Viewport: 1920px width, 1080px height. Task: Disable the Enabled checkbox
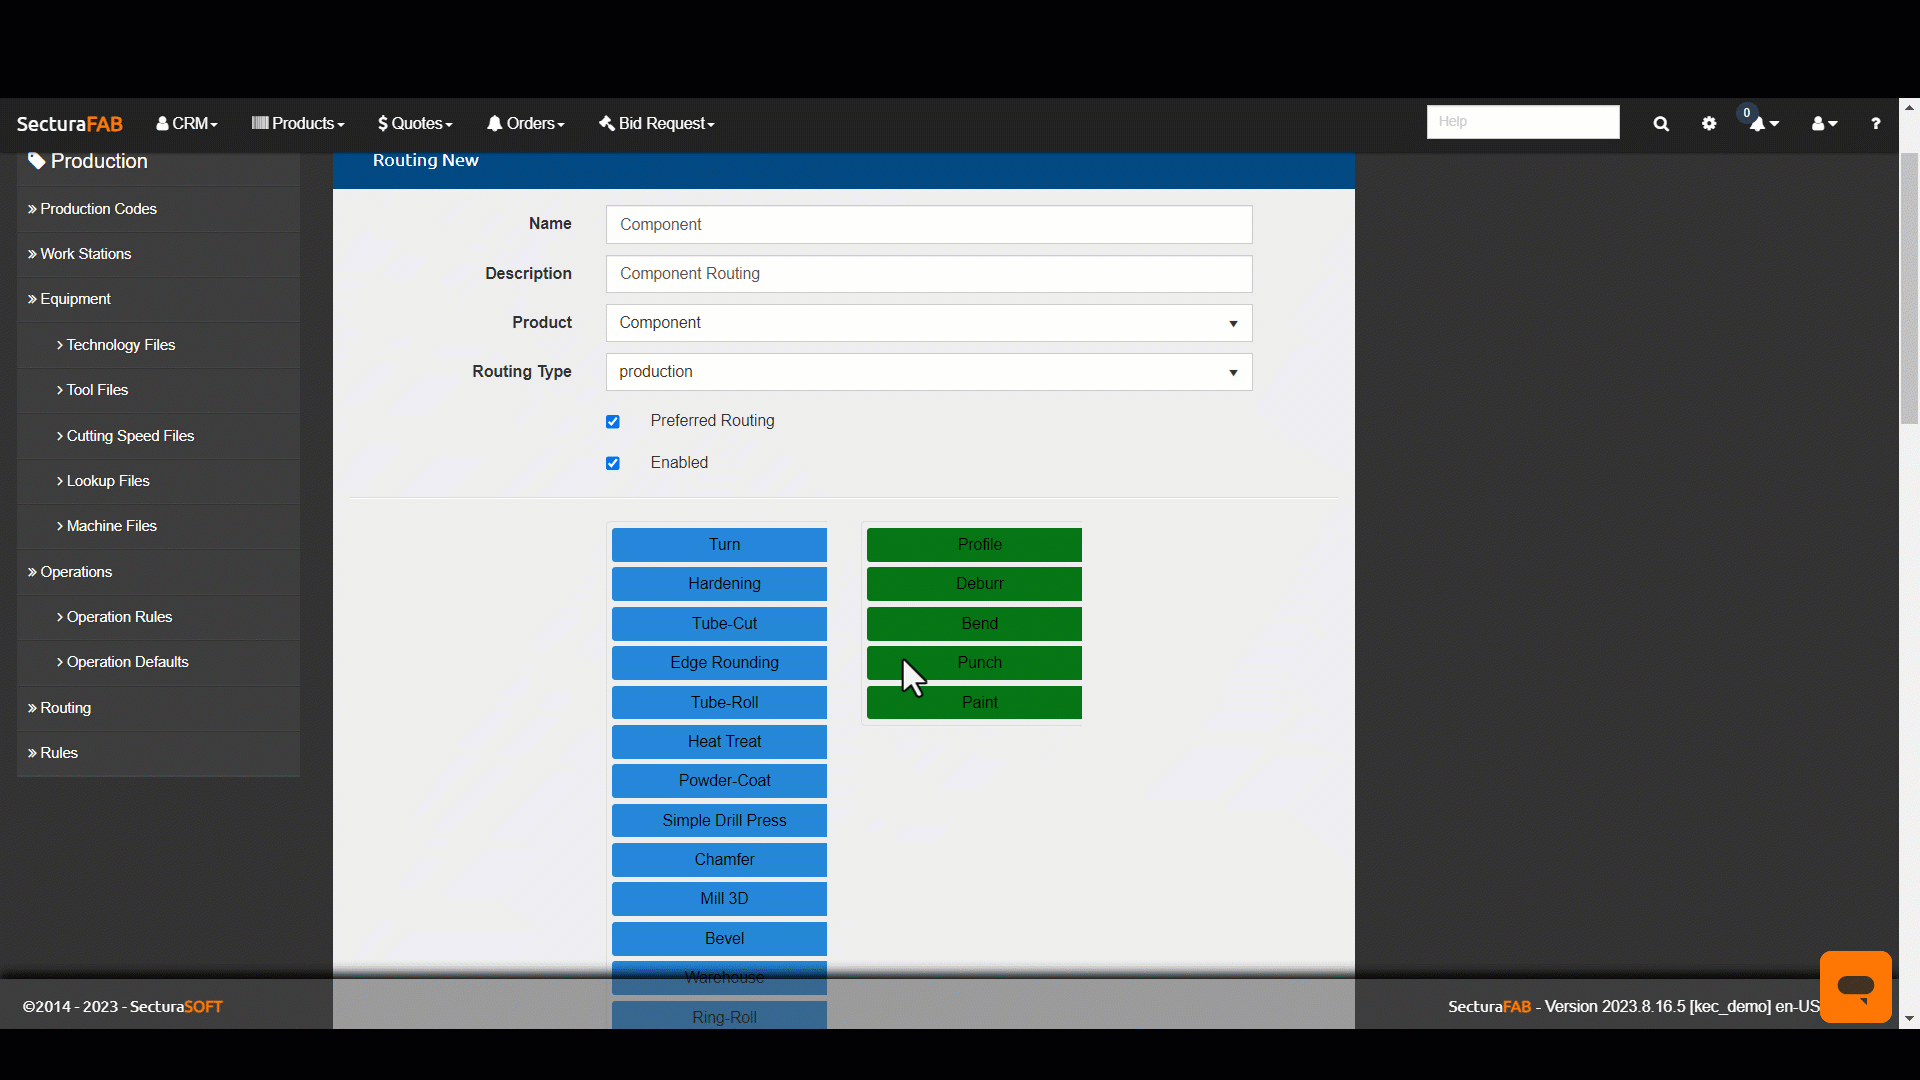[612, 462]
